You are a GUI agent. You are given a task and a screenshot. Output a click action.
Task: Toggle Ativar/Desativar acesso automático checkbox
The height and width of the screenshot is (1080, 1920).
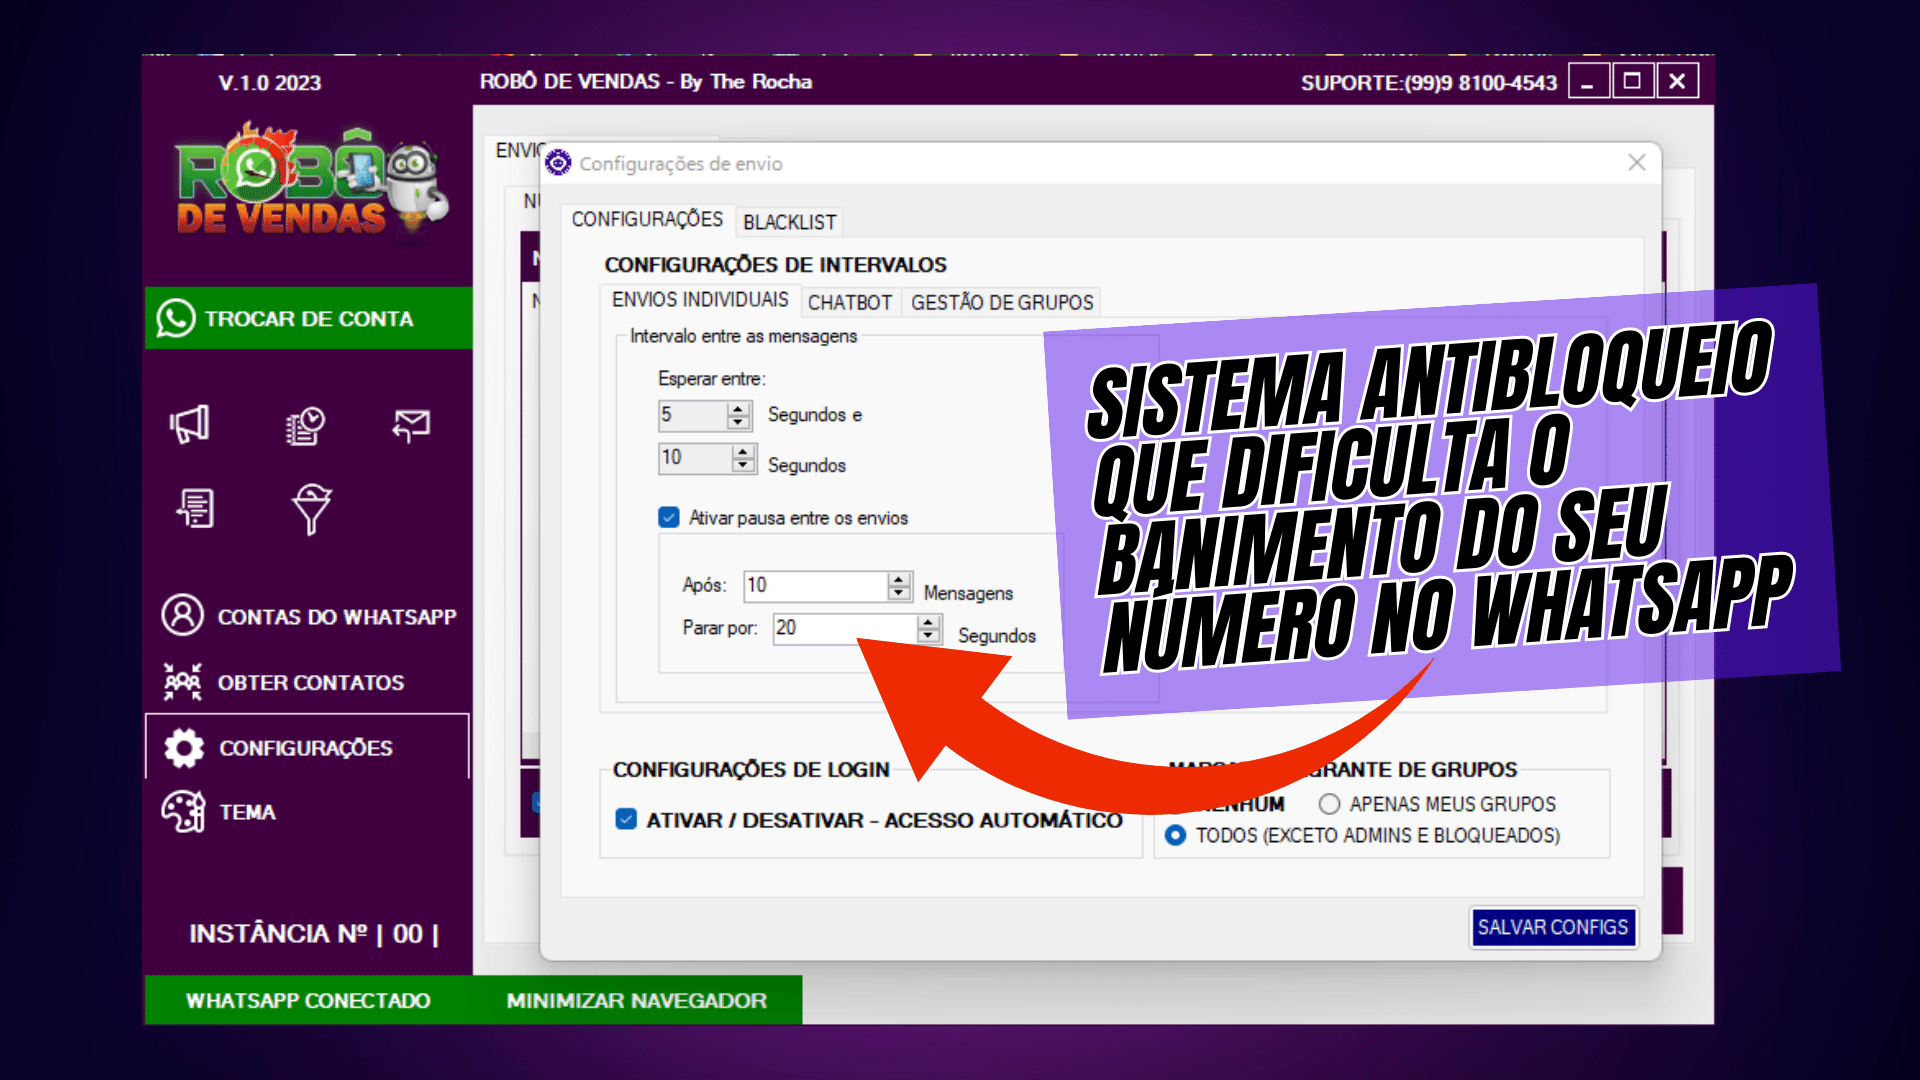pyautogui.click(x=626, y=819)
